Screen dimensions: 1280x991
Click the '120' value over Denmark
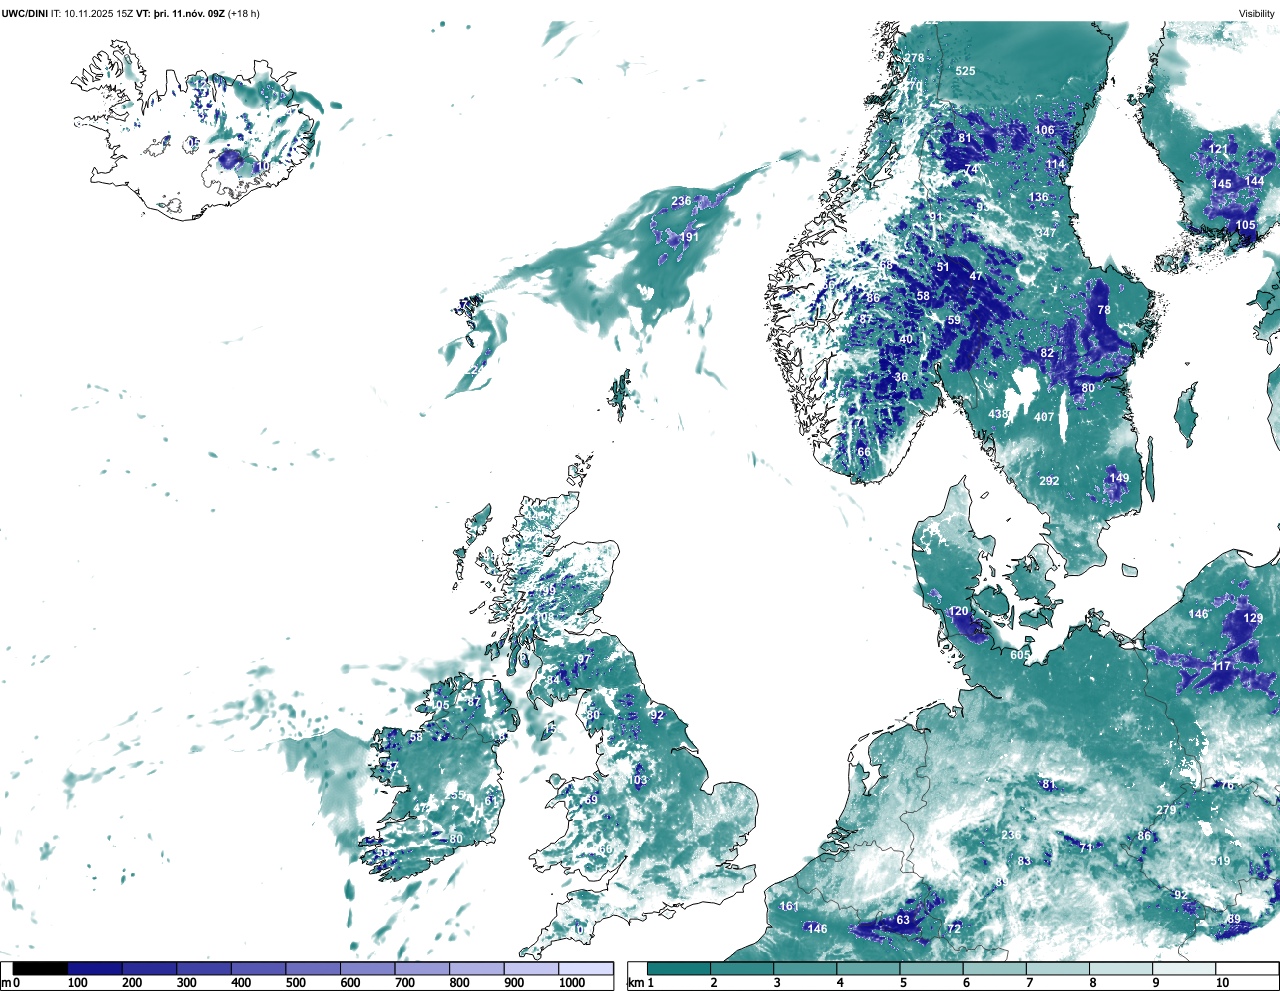click(958, 611)
